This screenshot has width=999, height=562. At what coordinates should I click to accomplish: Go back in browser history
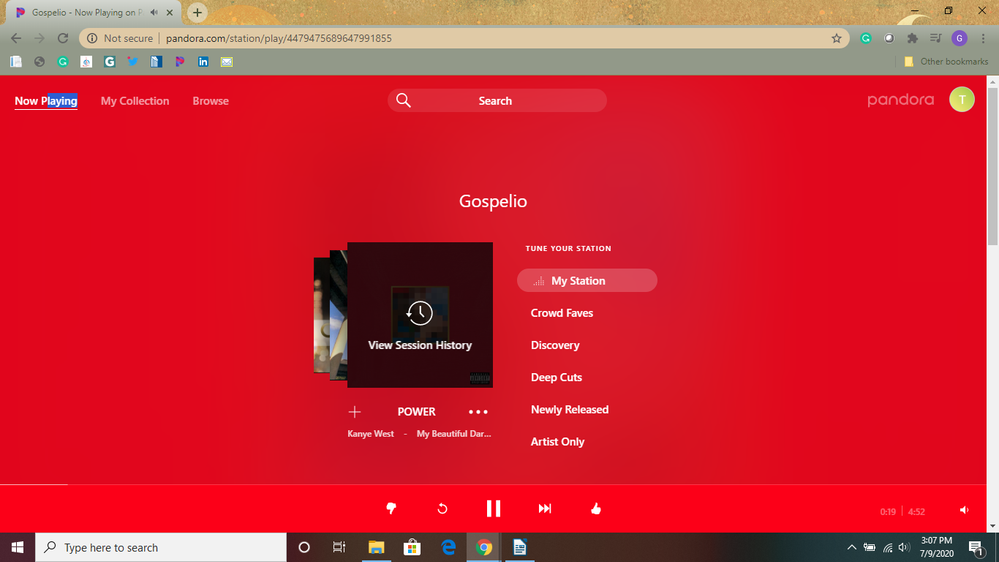tap(16, 38)
